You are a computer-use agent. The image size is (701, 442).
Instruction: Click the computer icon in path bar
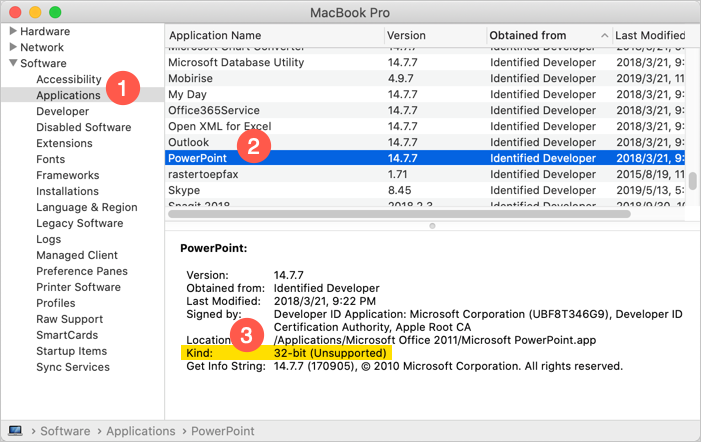click(15, 431)
